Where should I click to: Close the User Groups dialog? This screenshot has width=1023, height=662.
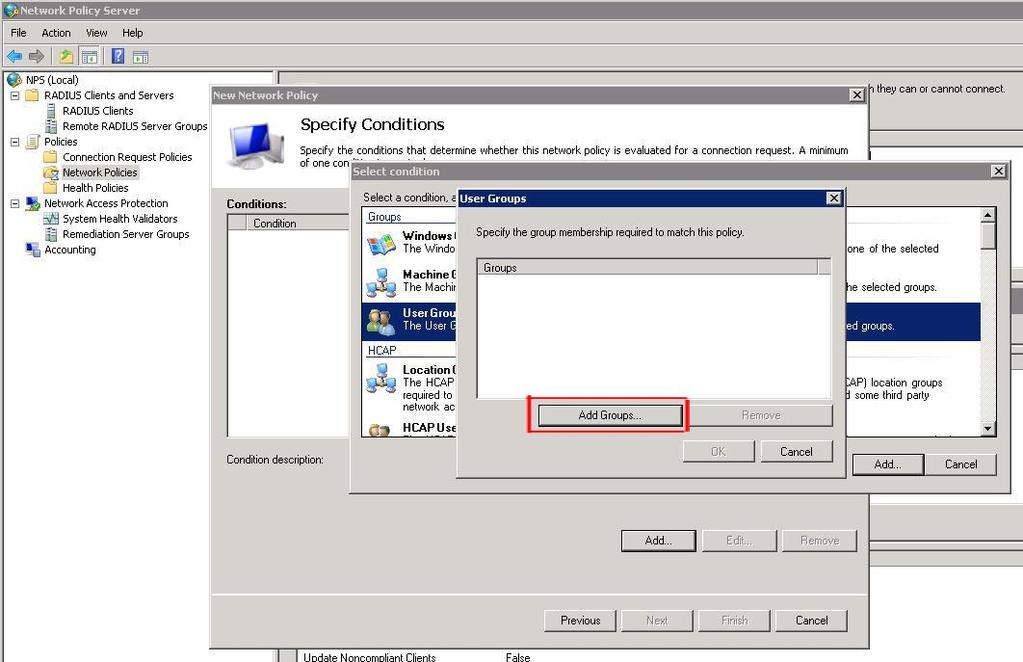coord(834,198)
